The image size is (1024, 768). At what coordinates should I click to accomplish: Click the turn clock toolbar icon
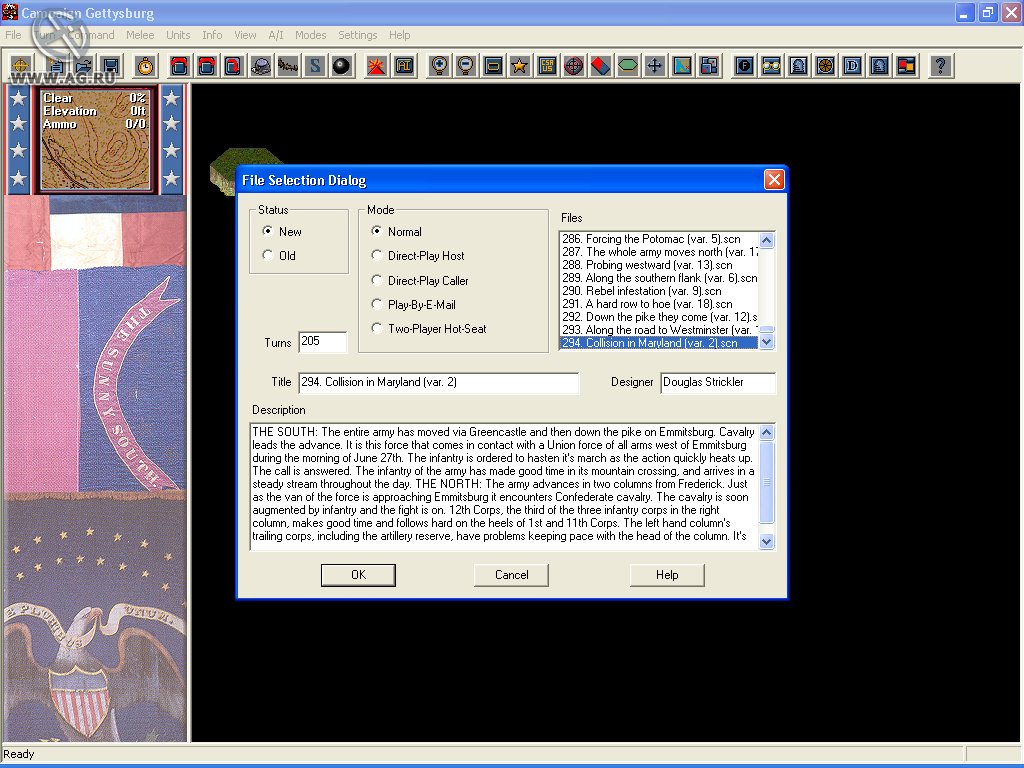[144, 66]
